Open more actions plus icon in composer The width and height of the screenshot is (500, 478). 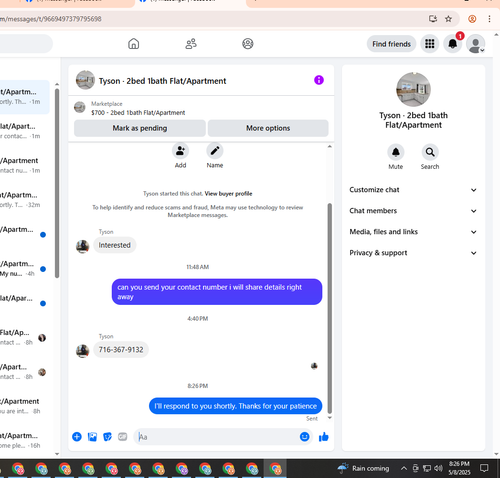pos(77,437)
